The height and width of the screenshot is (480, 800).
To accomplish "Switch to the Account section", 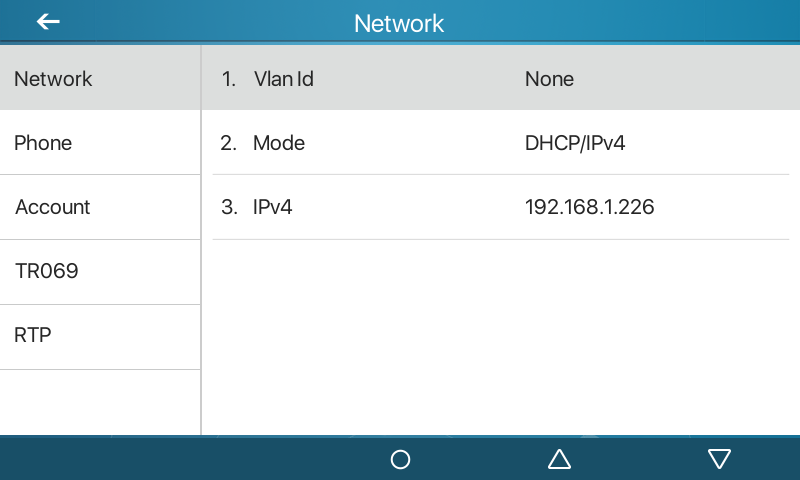I will click(x=100, y=207).
